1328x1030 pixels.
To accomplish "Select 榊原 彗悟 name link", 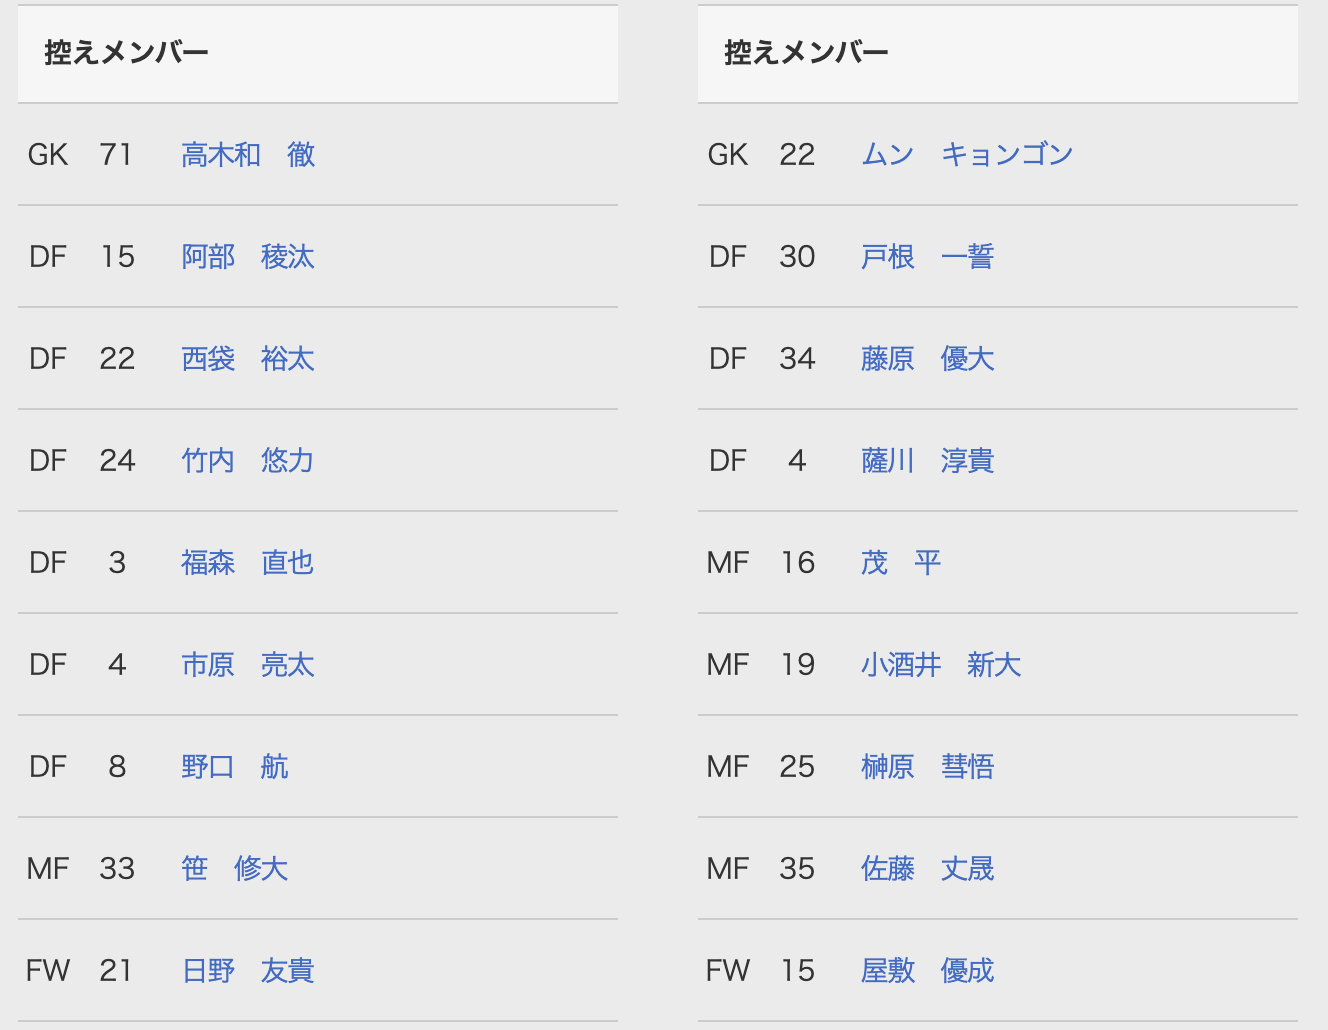I will (x=928, y=767).
